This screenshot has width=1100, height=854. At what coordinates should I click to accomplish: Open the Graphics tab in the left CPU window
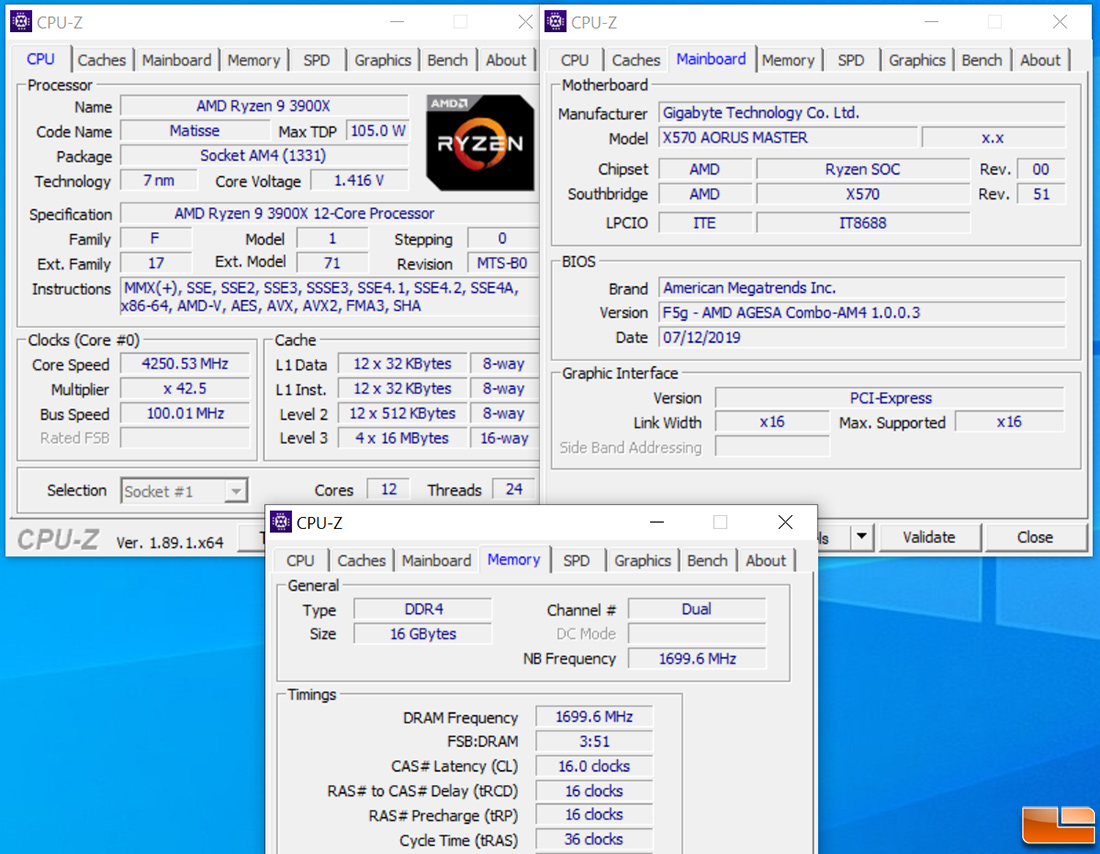pos(382,60)
